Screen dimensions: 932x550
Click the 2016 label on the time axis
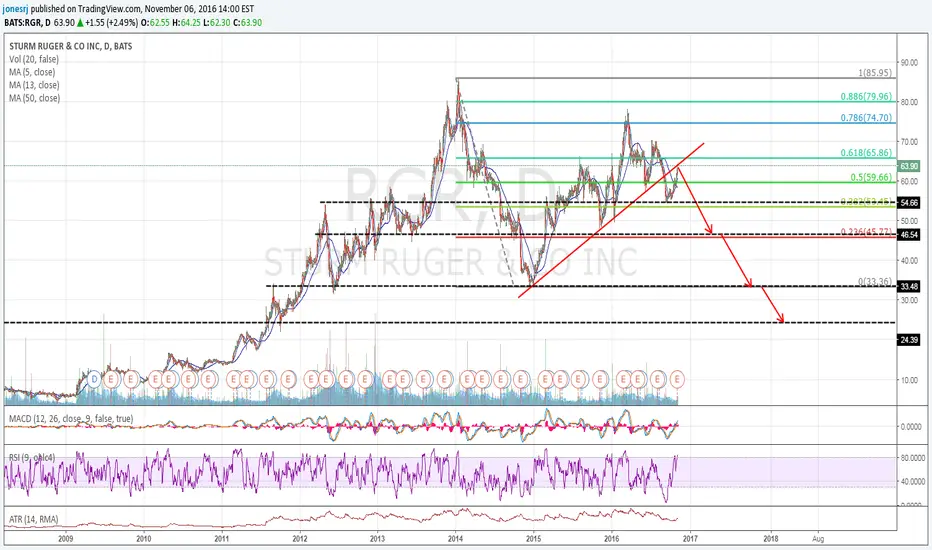(612, 539)
